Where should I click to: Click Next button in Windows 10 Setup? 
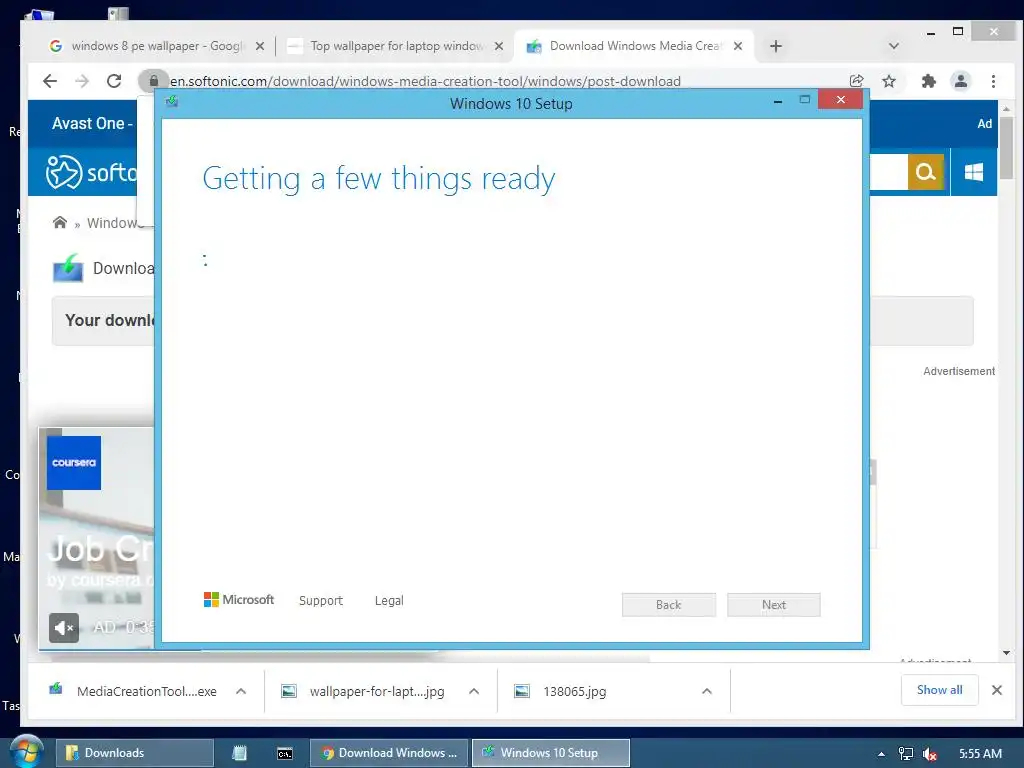(x=774, y=605)
